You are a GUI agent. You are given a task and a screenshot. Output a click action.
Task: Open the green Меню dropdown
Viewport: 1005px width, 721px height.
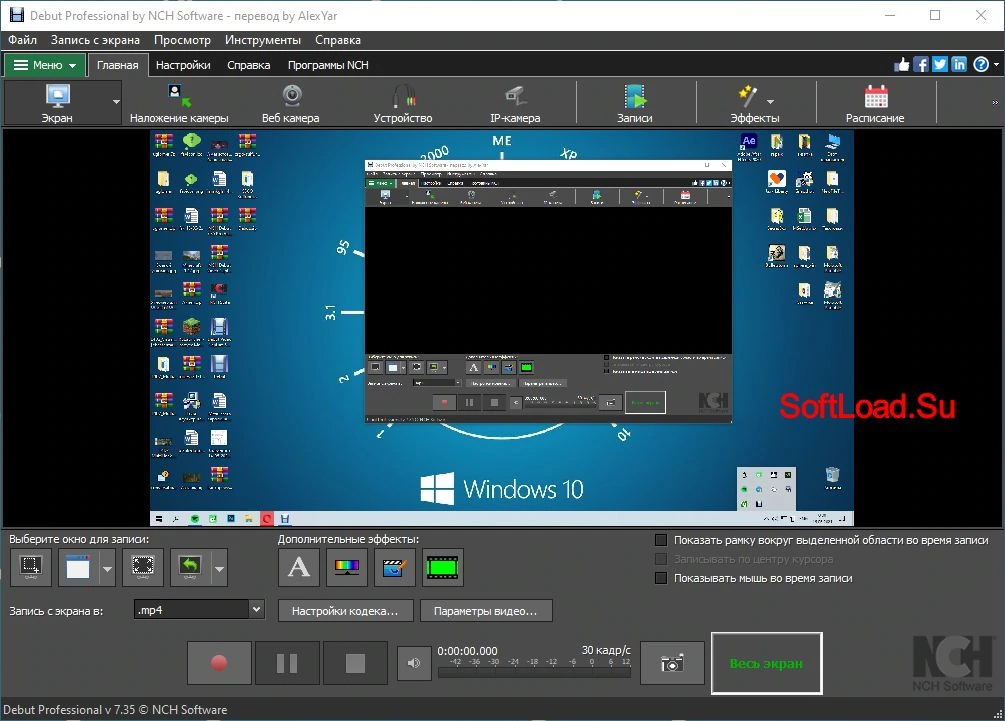[x=44, y=65]
